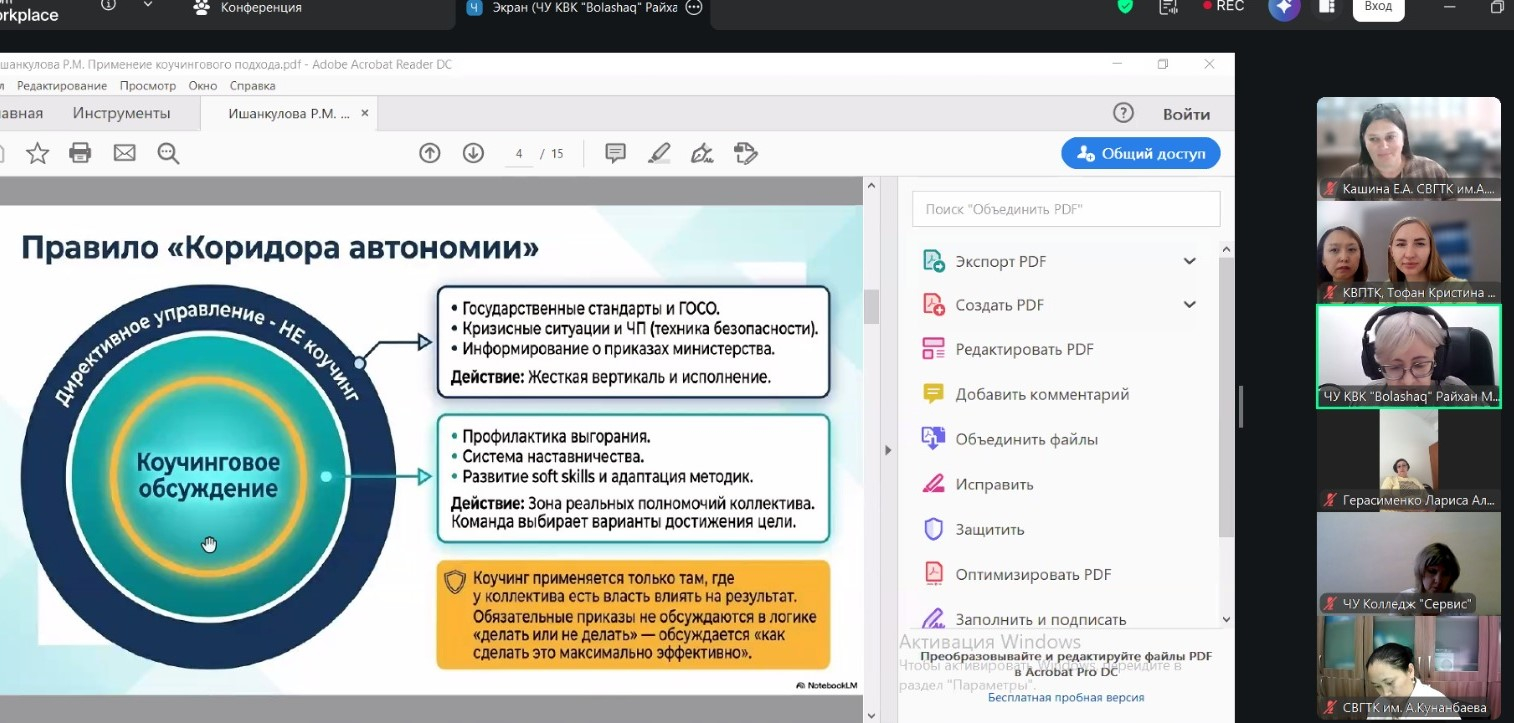
Task: Open the meeting notes icon near REC
Action: [x=1168, y=7]
